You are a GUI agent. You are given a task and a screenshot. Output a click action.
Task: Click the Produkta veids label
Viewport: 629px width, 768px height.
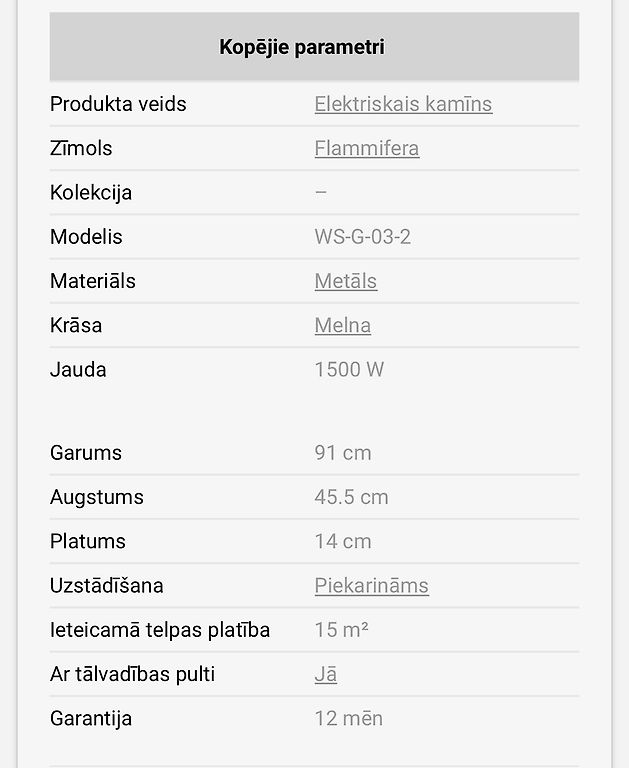118,104
